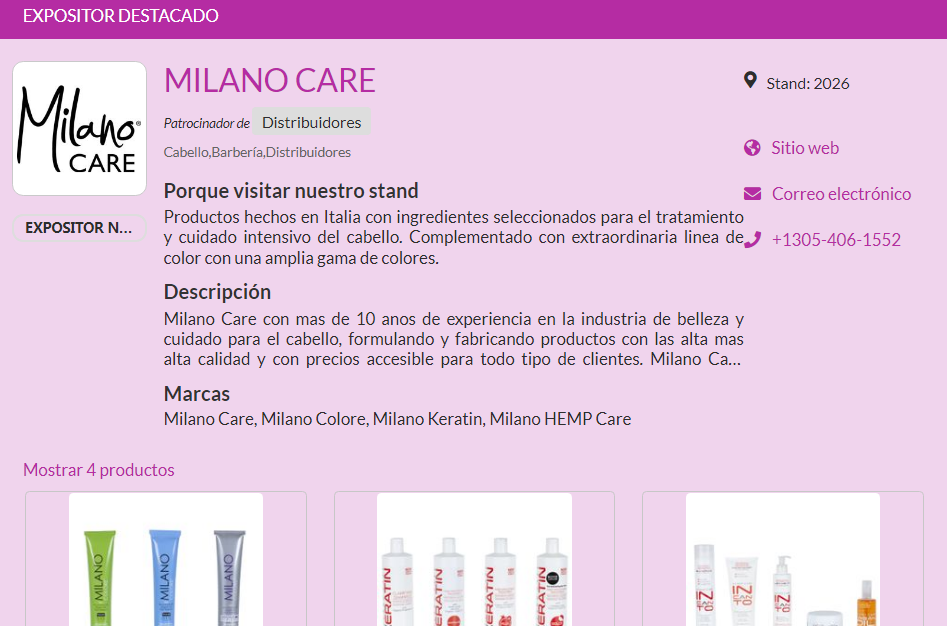
Task: Click the Correo electrónico link
Action: (841, 194)
